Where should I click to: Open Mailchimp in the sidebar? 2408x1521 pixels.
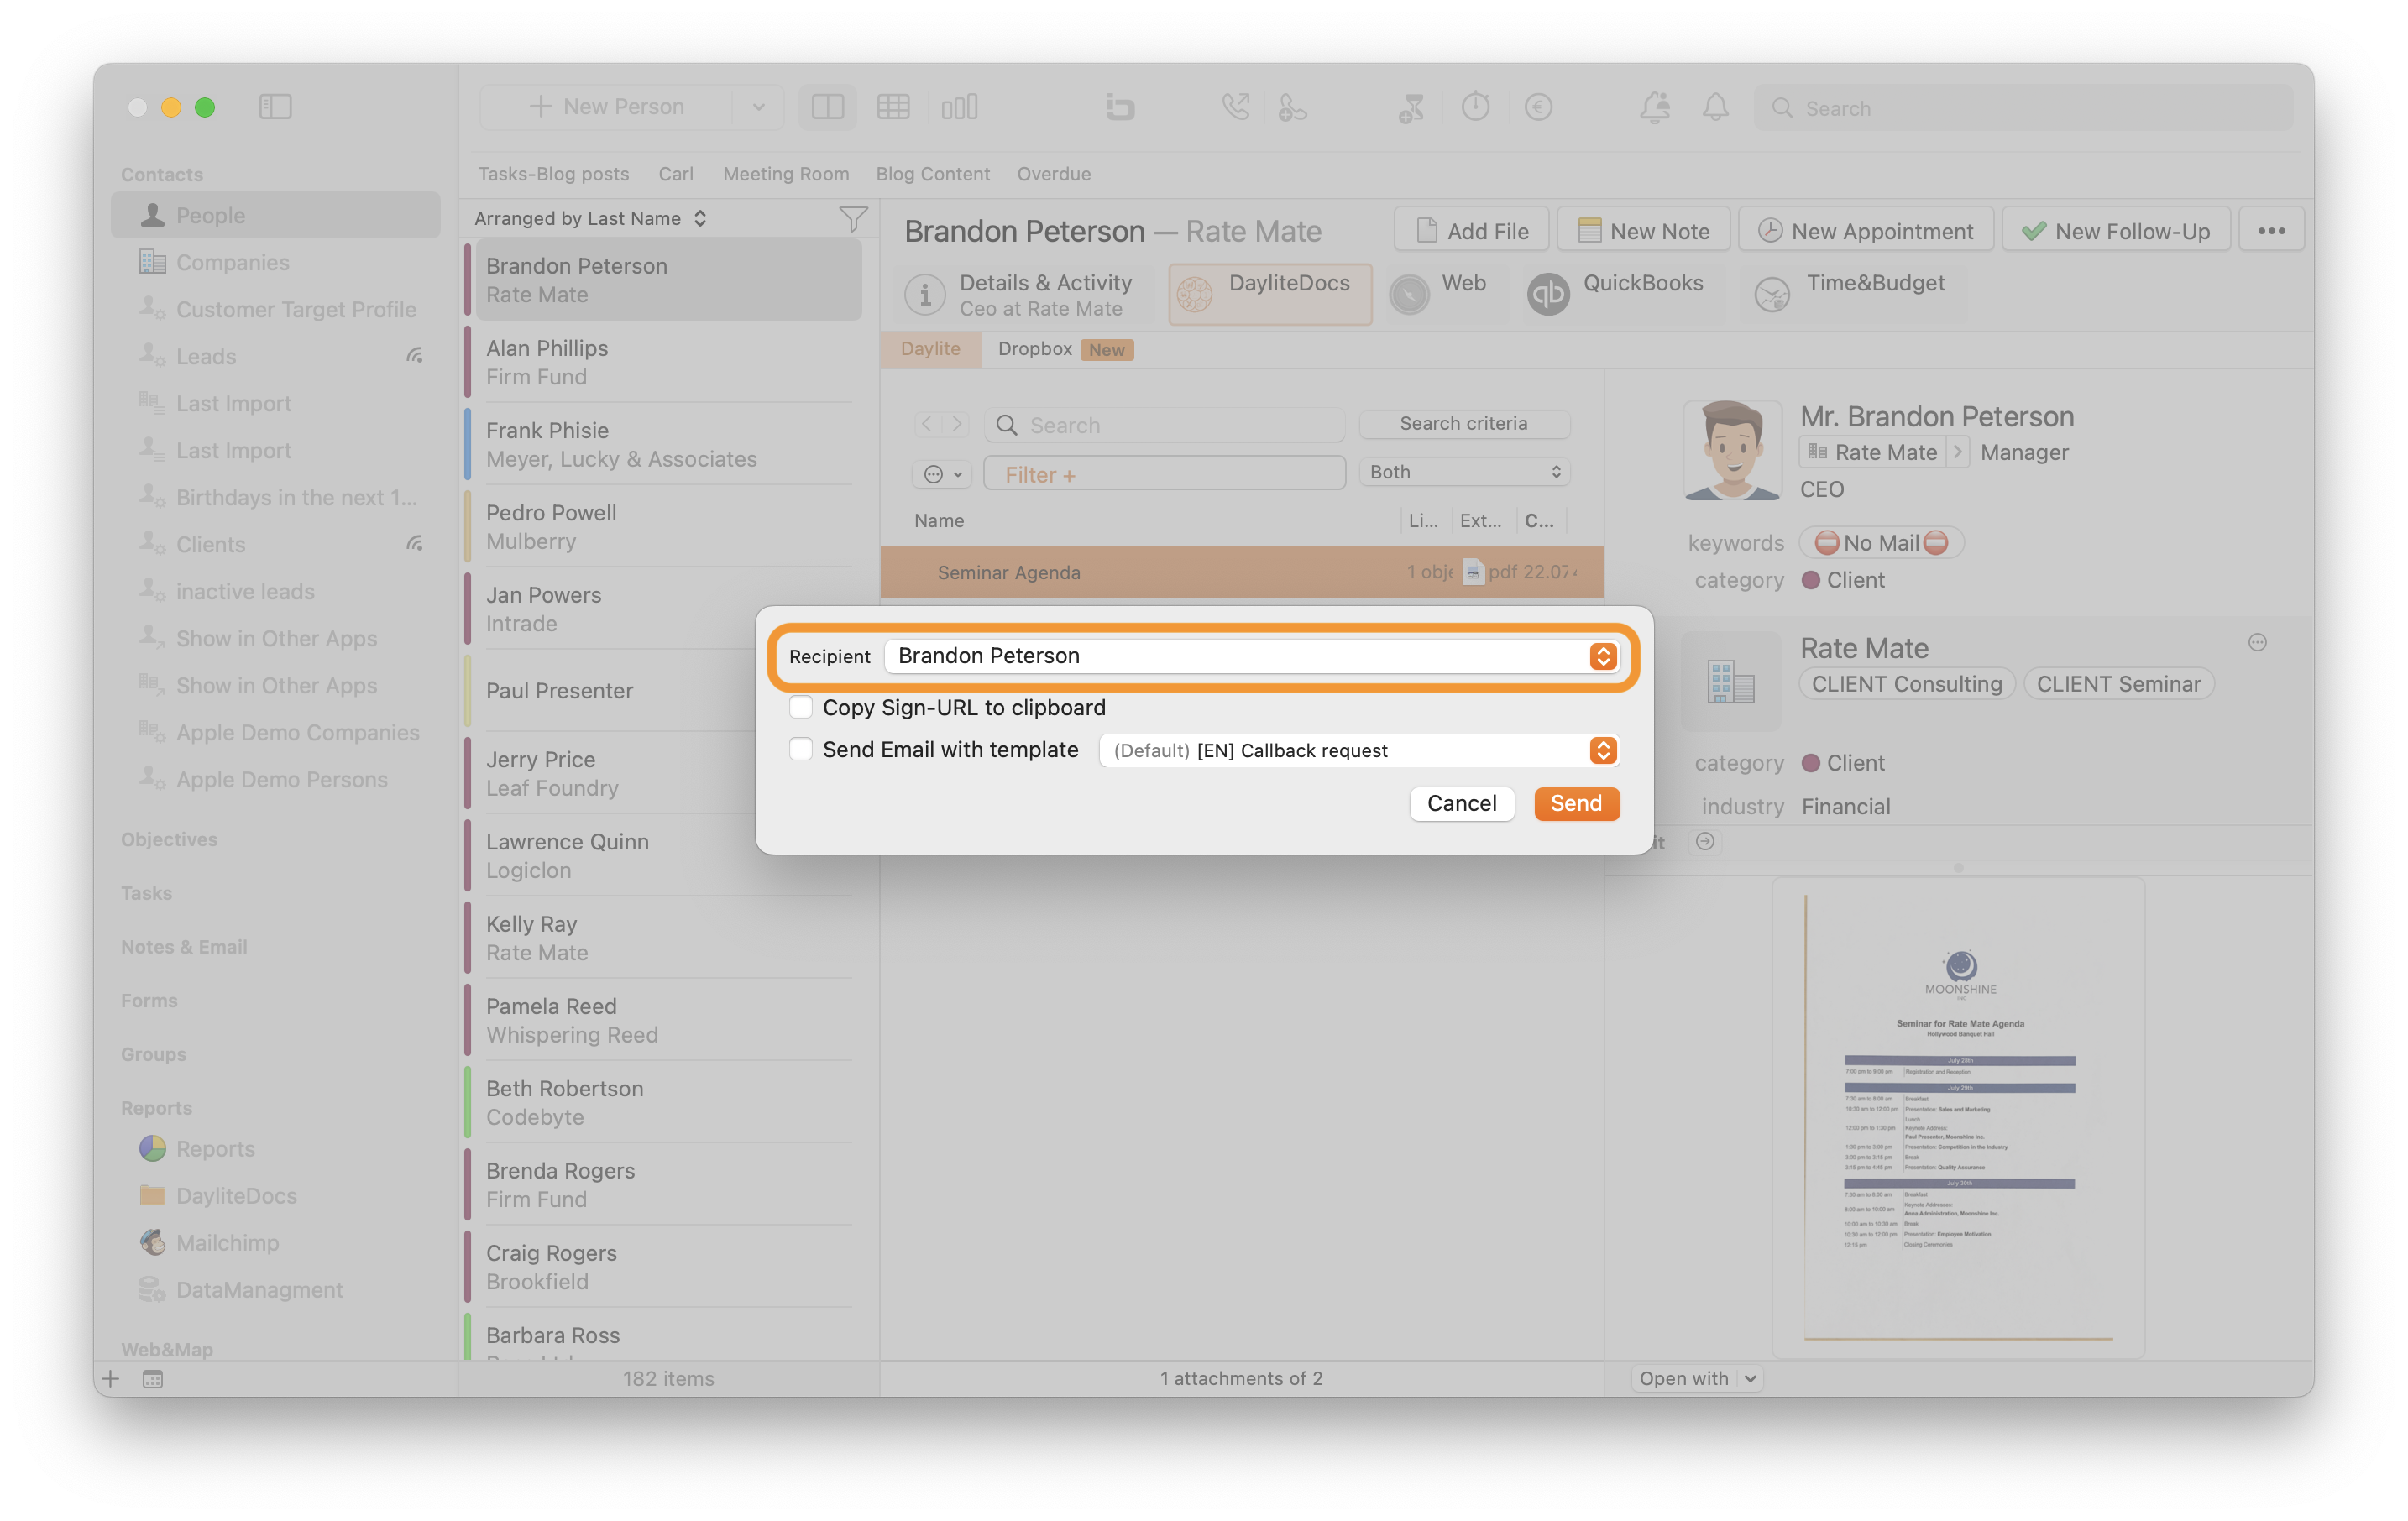(x=228, y=1242)
